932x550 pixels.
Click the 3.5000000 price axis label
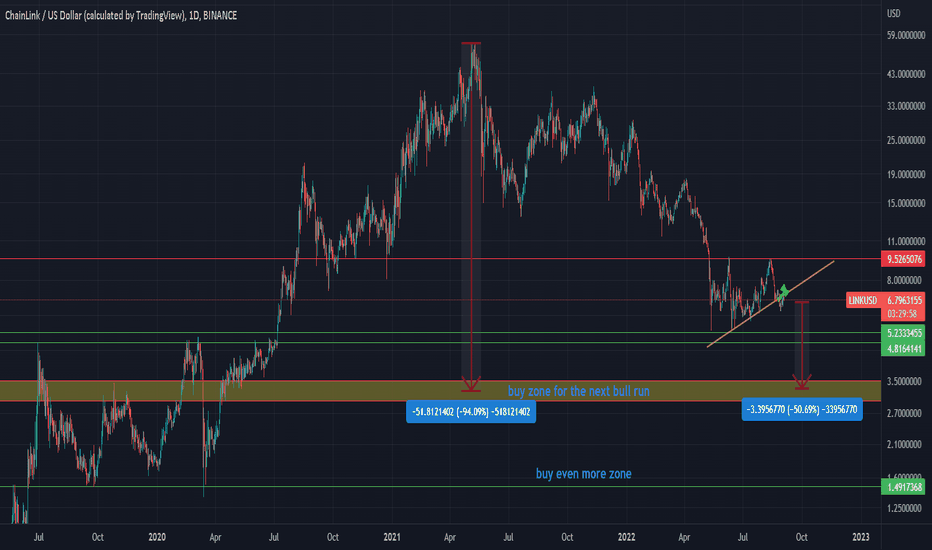point(906,381)
